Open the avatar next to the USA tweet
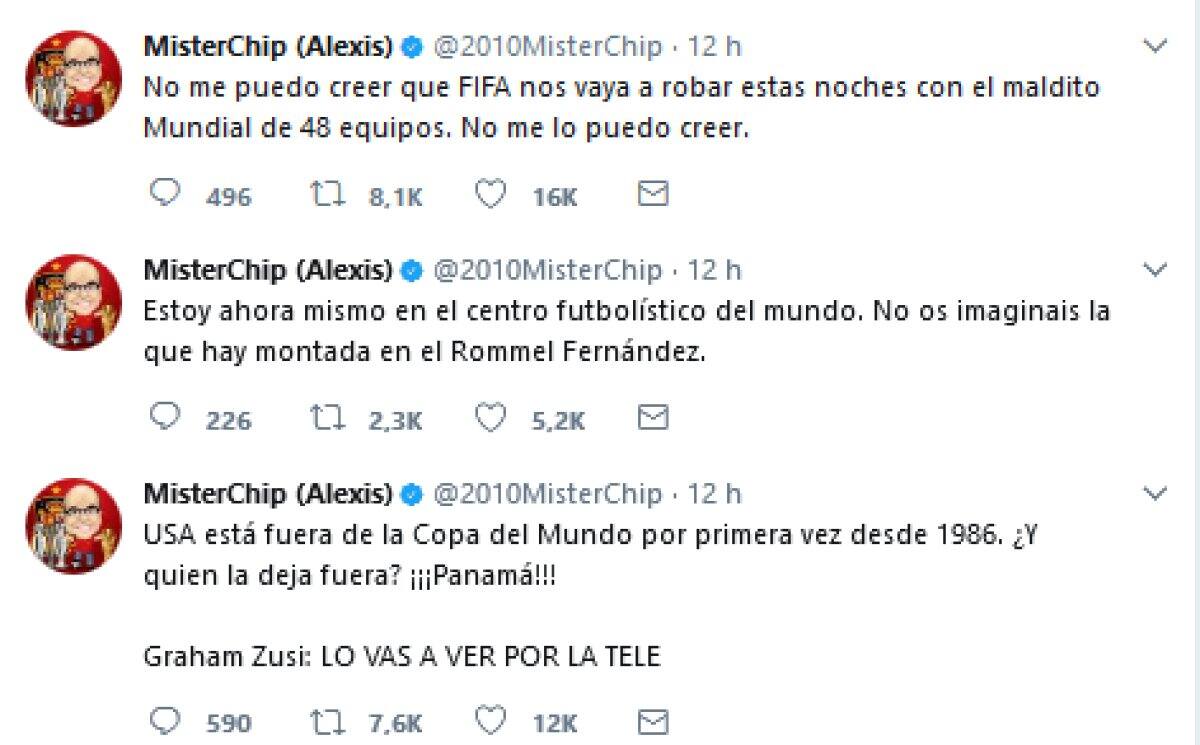The width and height of the screenshot is (1200, 745). [x=73, y=525]
